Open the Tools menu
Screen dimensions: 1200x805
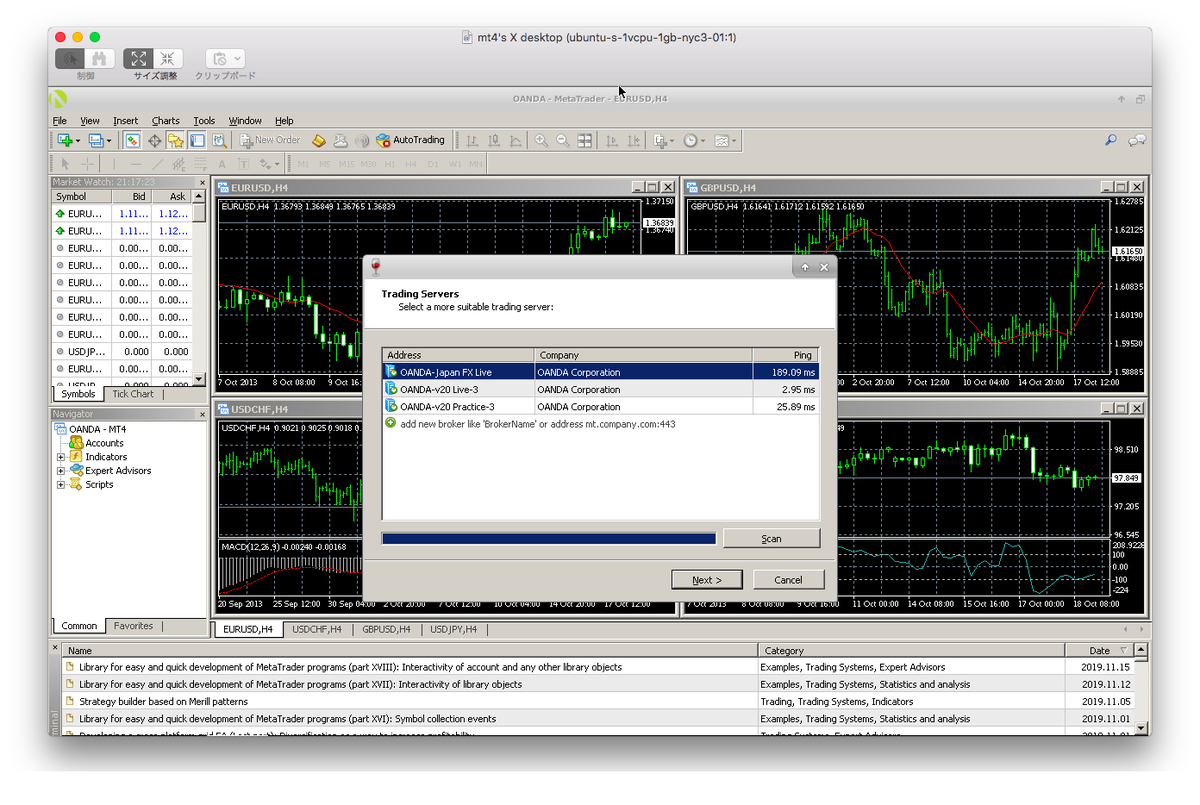pyautogui.click(x=204, y=121)
